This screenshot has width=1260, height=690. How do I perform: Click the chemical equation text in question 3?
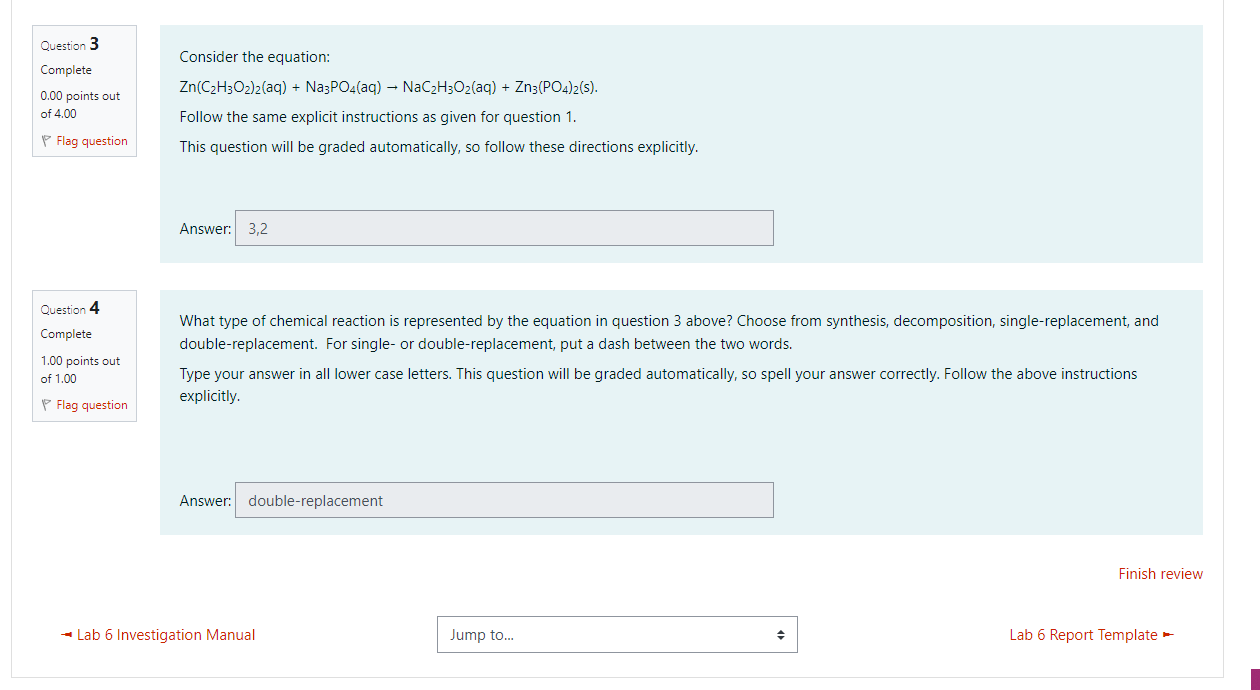point(389,88)
